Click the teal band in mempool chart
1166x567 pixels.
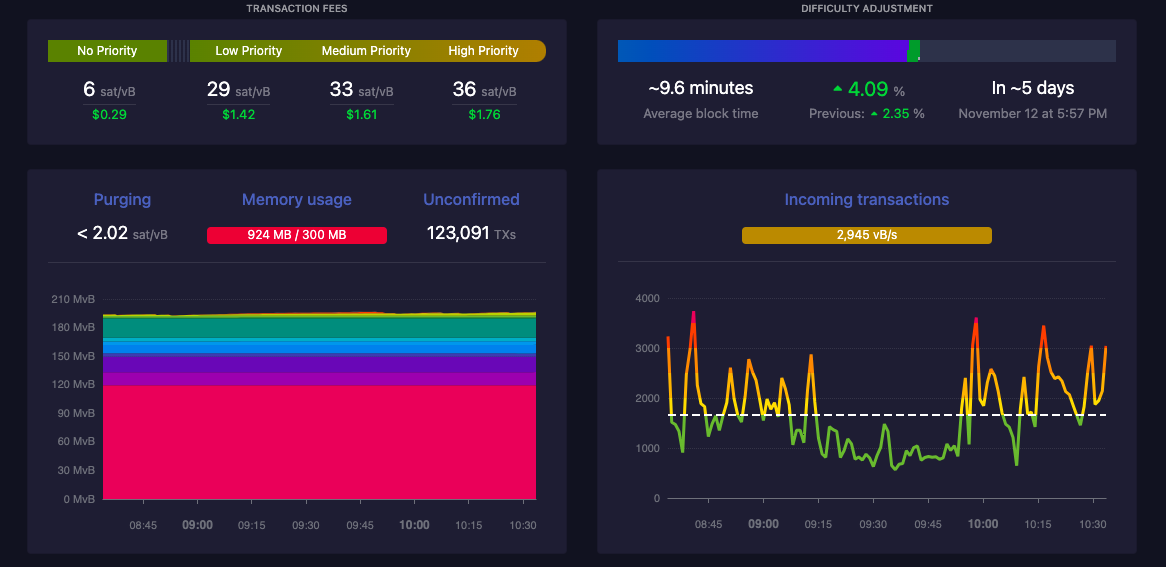pyautogui.click(x=320, y=327)
